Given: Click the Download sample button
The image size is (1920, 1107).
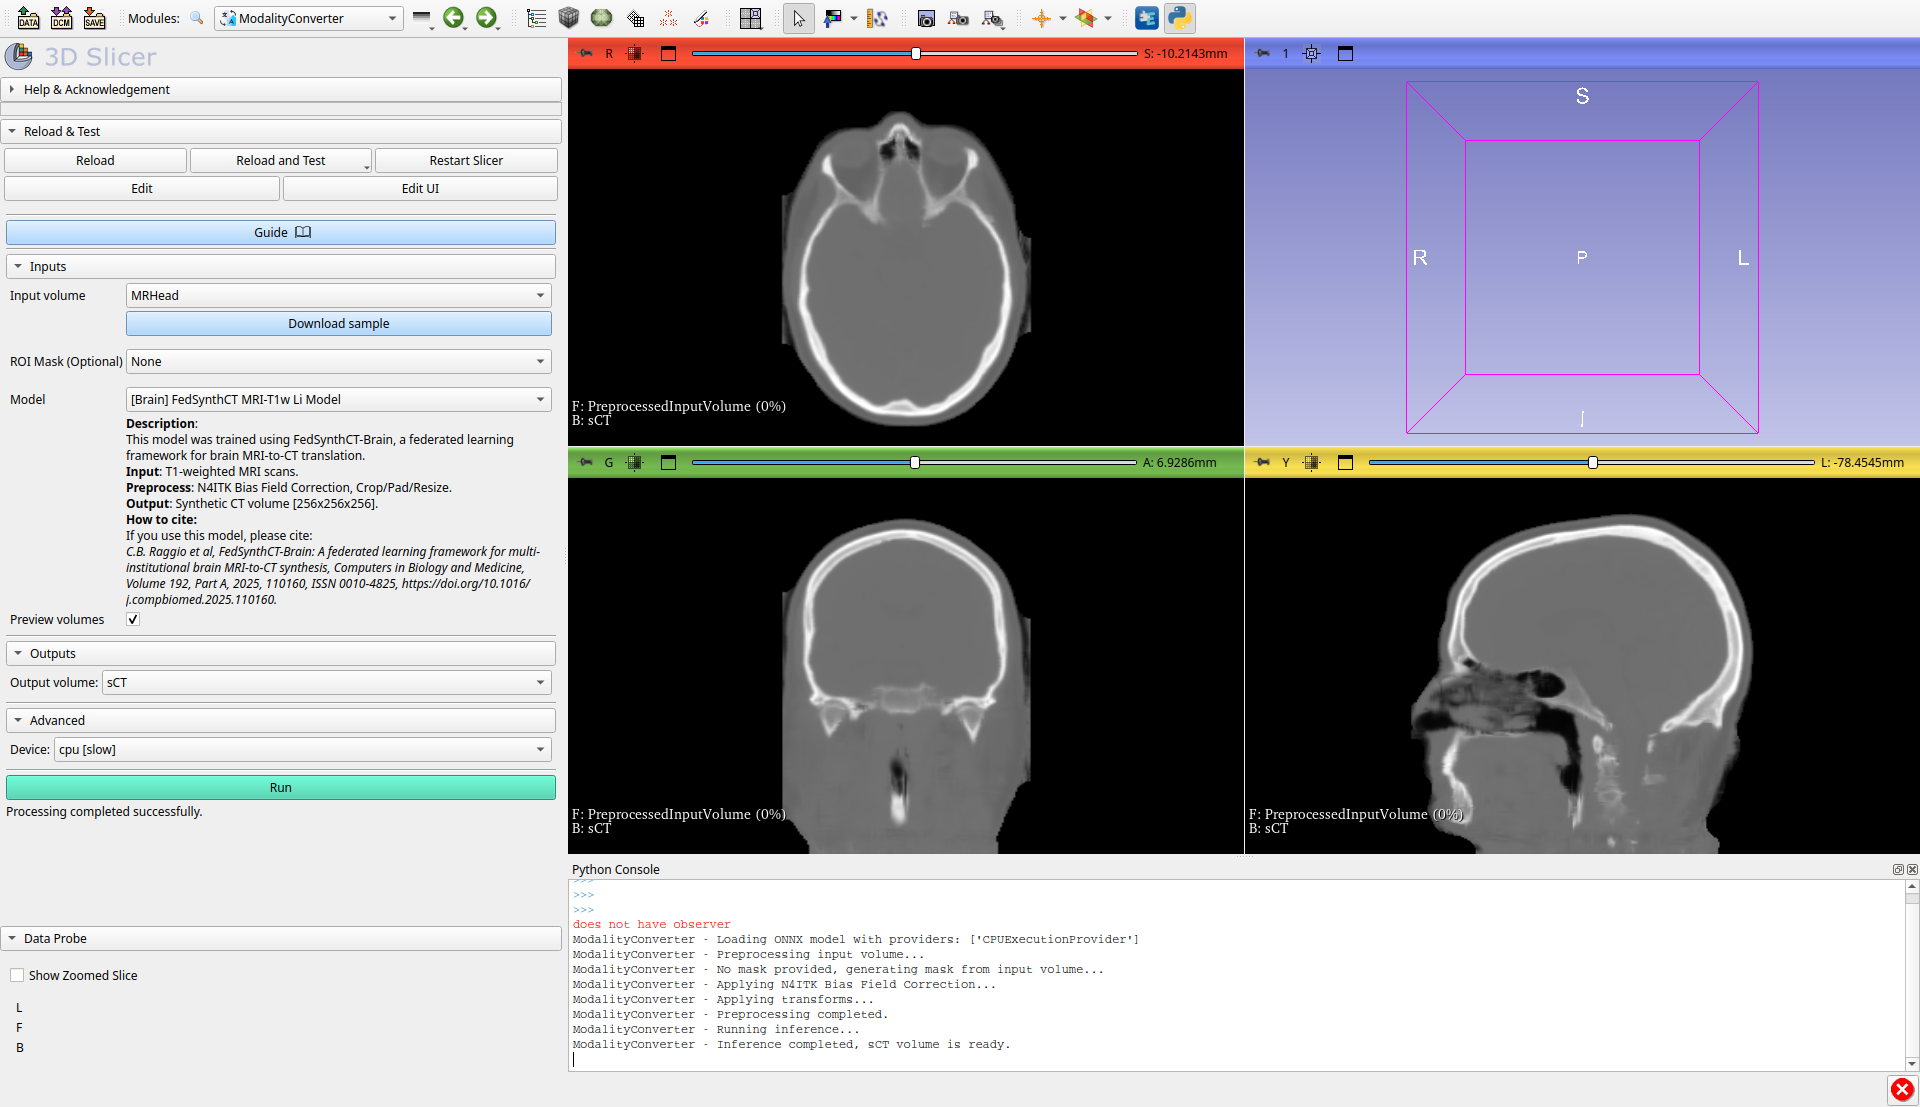Looking at the screenshot, I should click(x=338, y=323).
